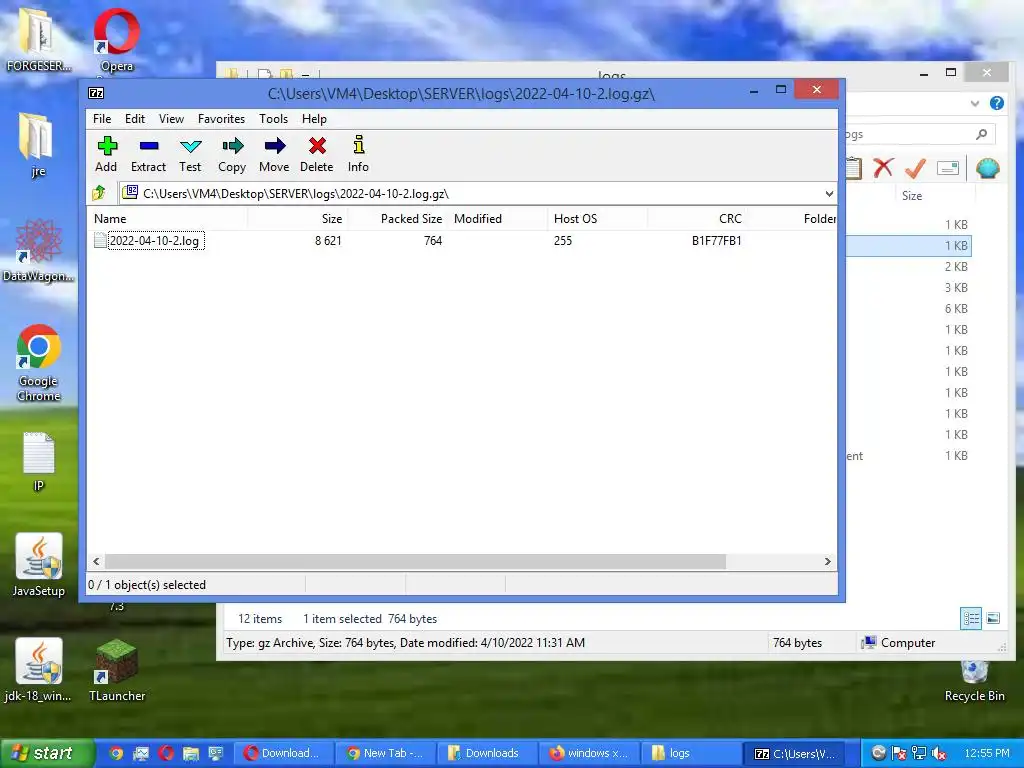The image size is (1024, 768).
Task: Open the Opera desktop shortcut
Action: [x=117, y=39]
